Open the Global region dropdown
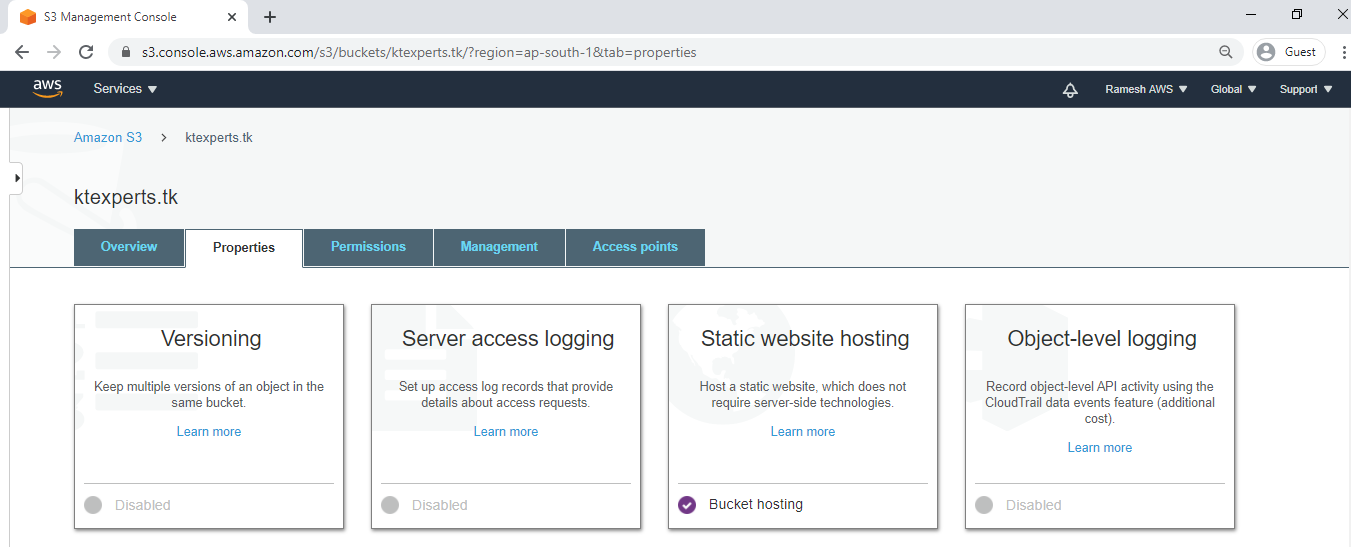Viewport: 1351px width, 547px height. (1233, 89)
